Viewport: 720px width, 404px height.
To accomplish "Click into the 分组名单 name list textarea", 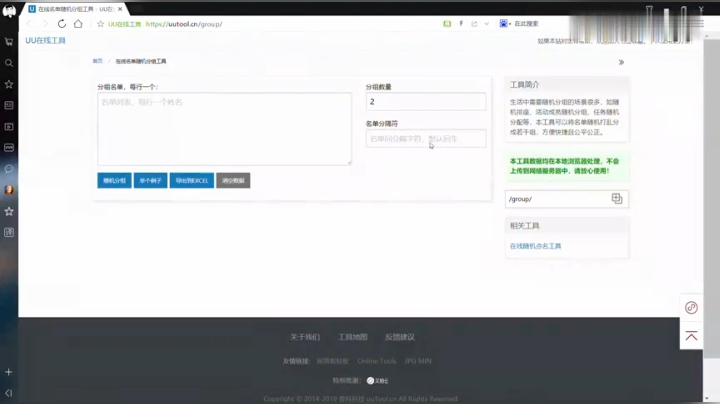I will click(225, 129).
